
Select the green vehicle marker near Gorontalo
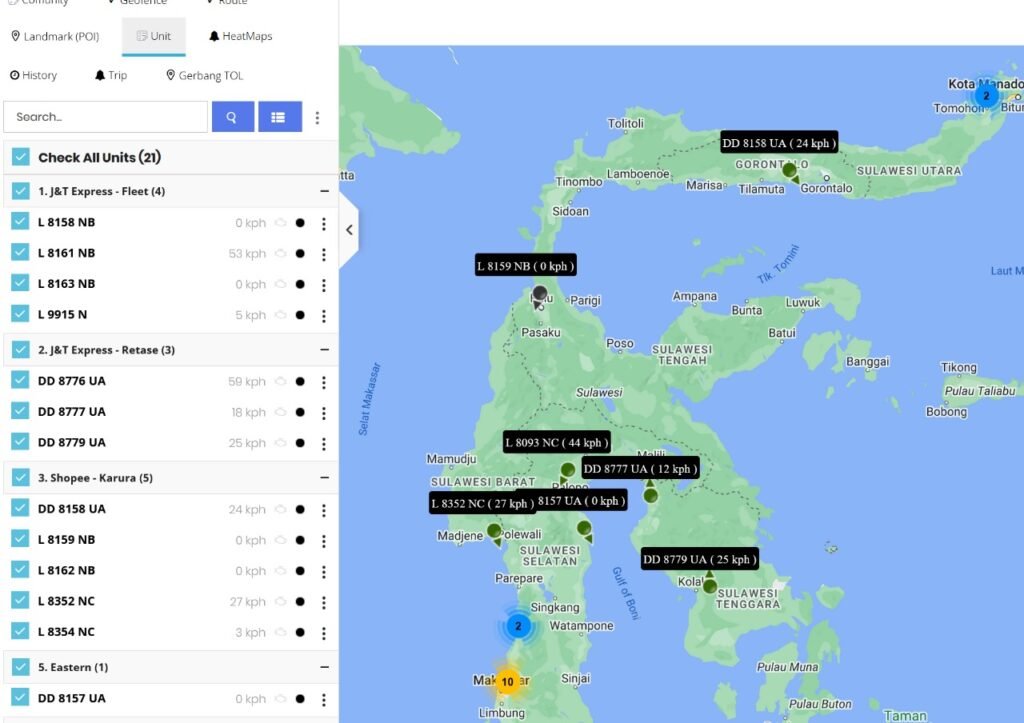790,170
